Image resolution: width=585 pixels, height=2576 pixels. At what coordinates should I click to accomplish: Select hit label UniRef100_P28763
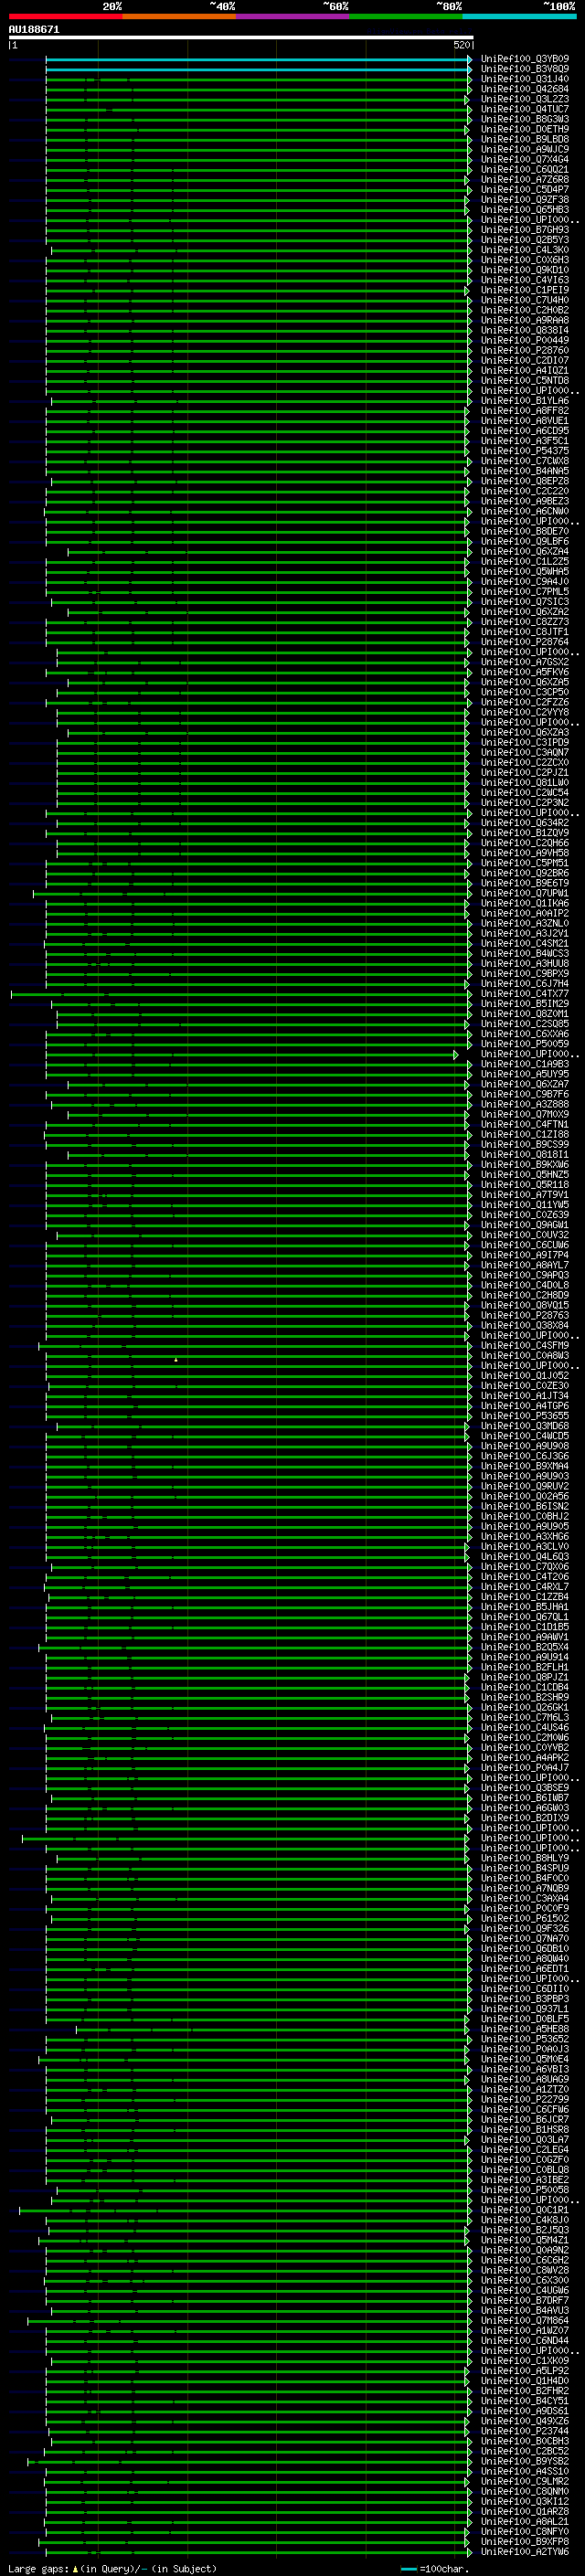(x=525, y=1315)
